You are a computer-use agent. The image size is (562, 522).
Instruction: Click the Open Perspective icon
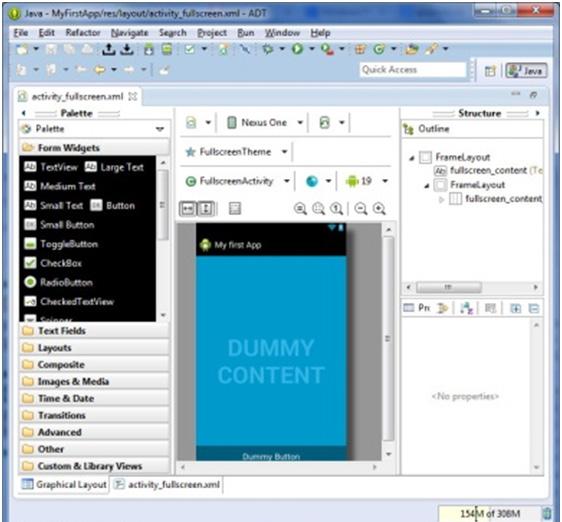[x=490, y=71]
